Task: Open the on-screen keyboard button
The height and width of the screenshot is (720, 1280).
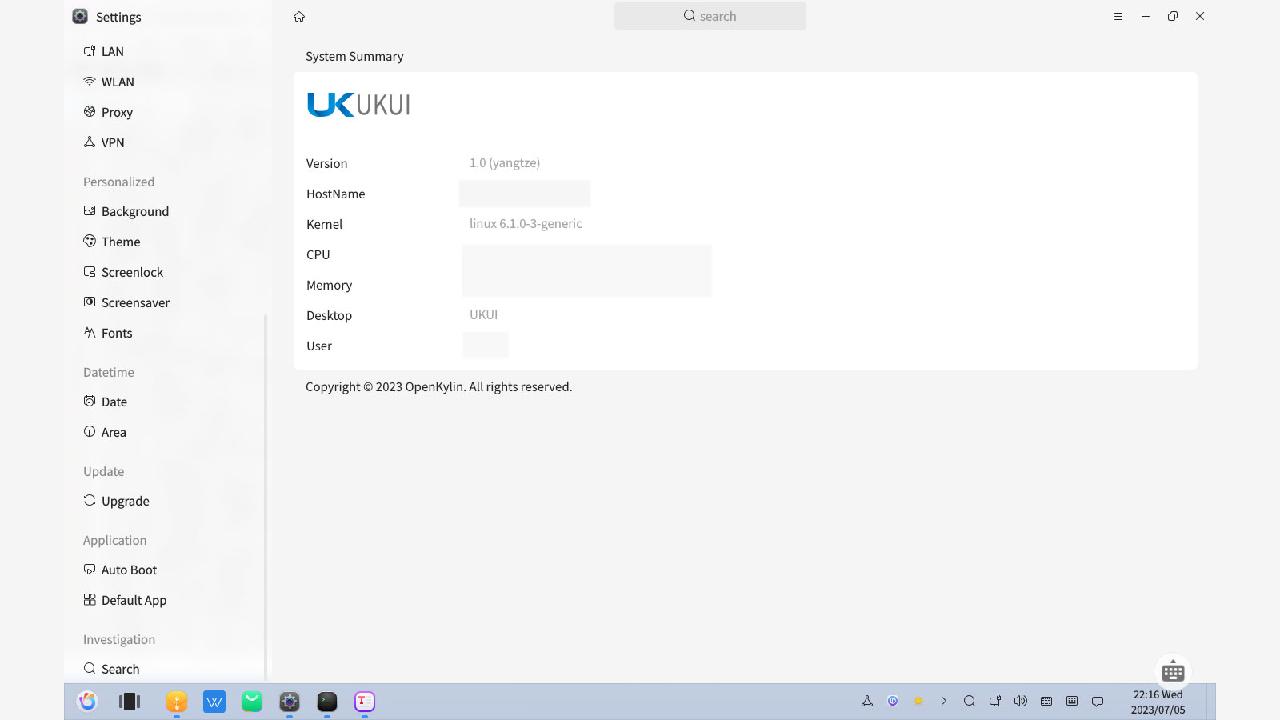Action: [1173, 672]
